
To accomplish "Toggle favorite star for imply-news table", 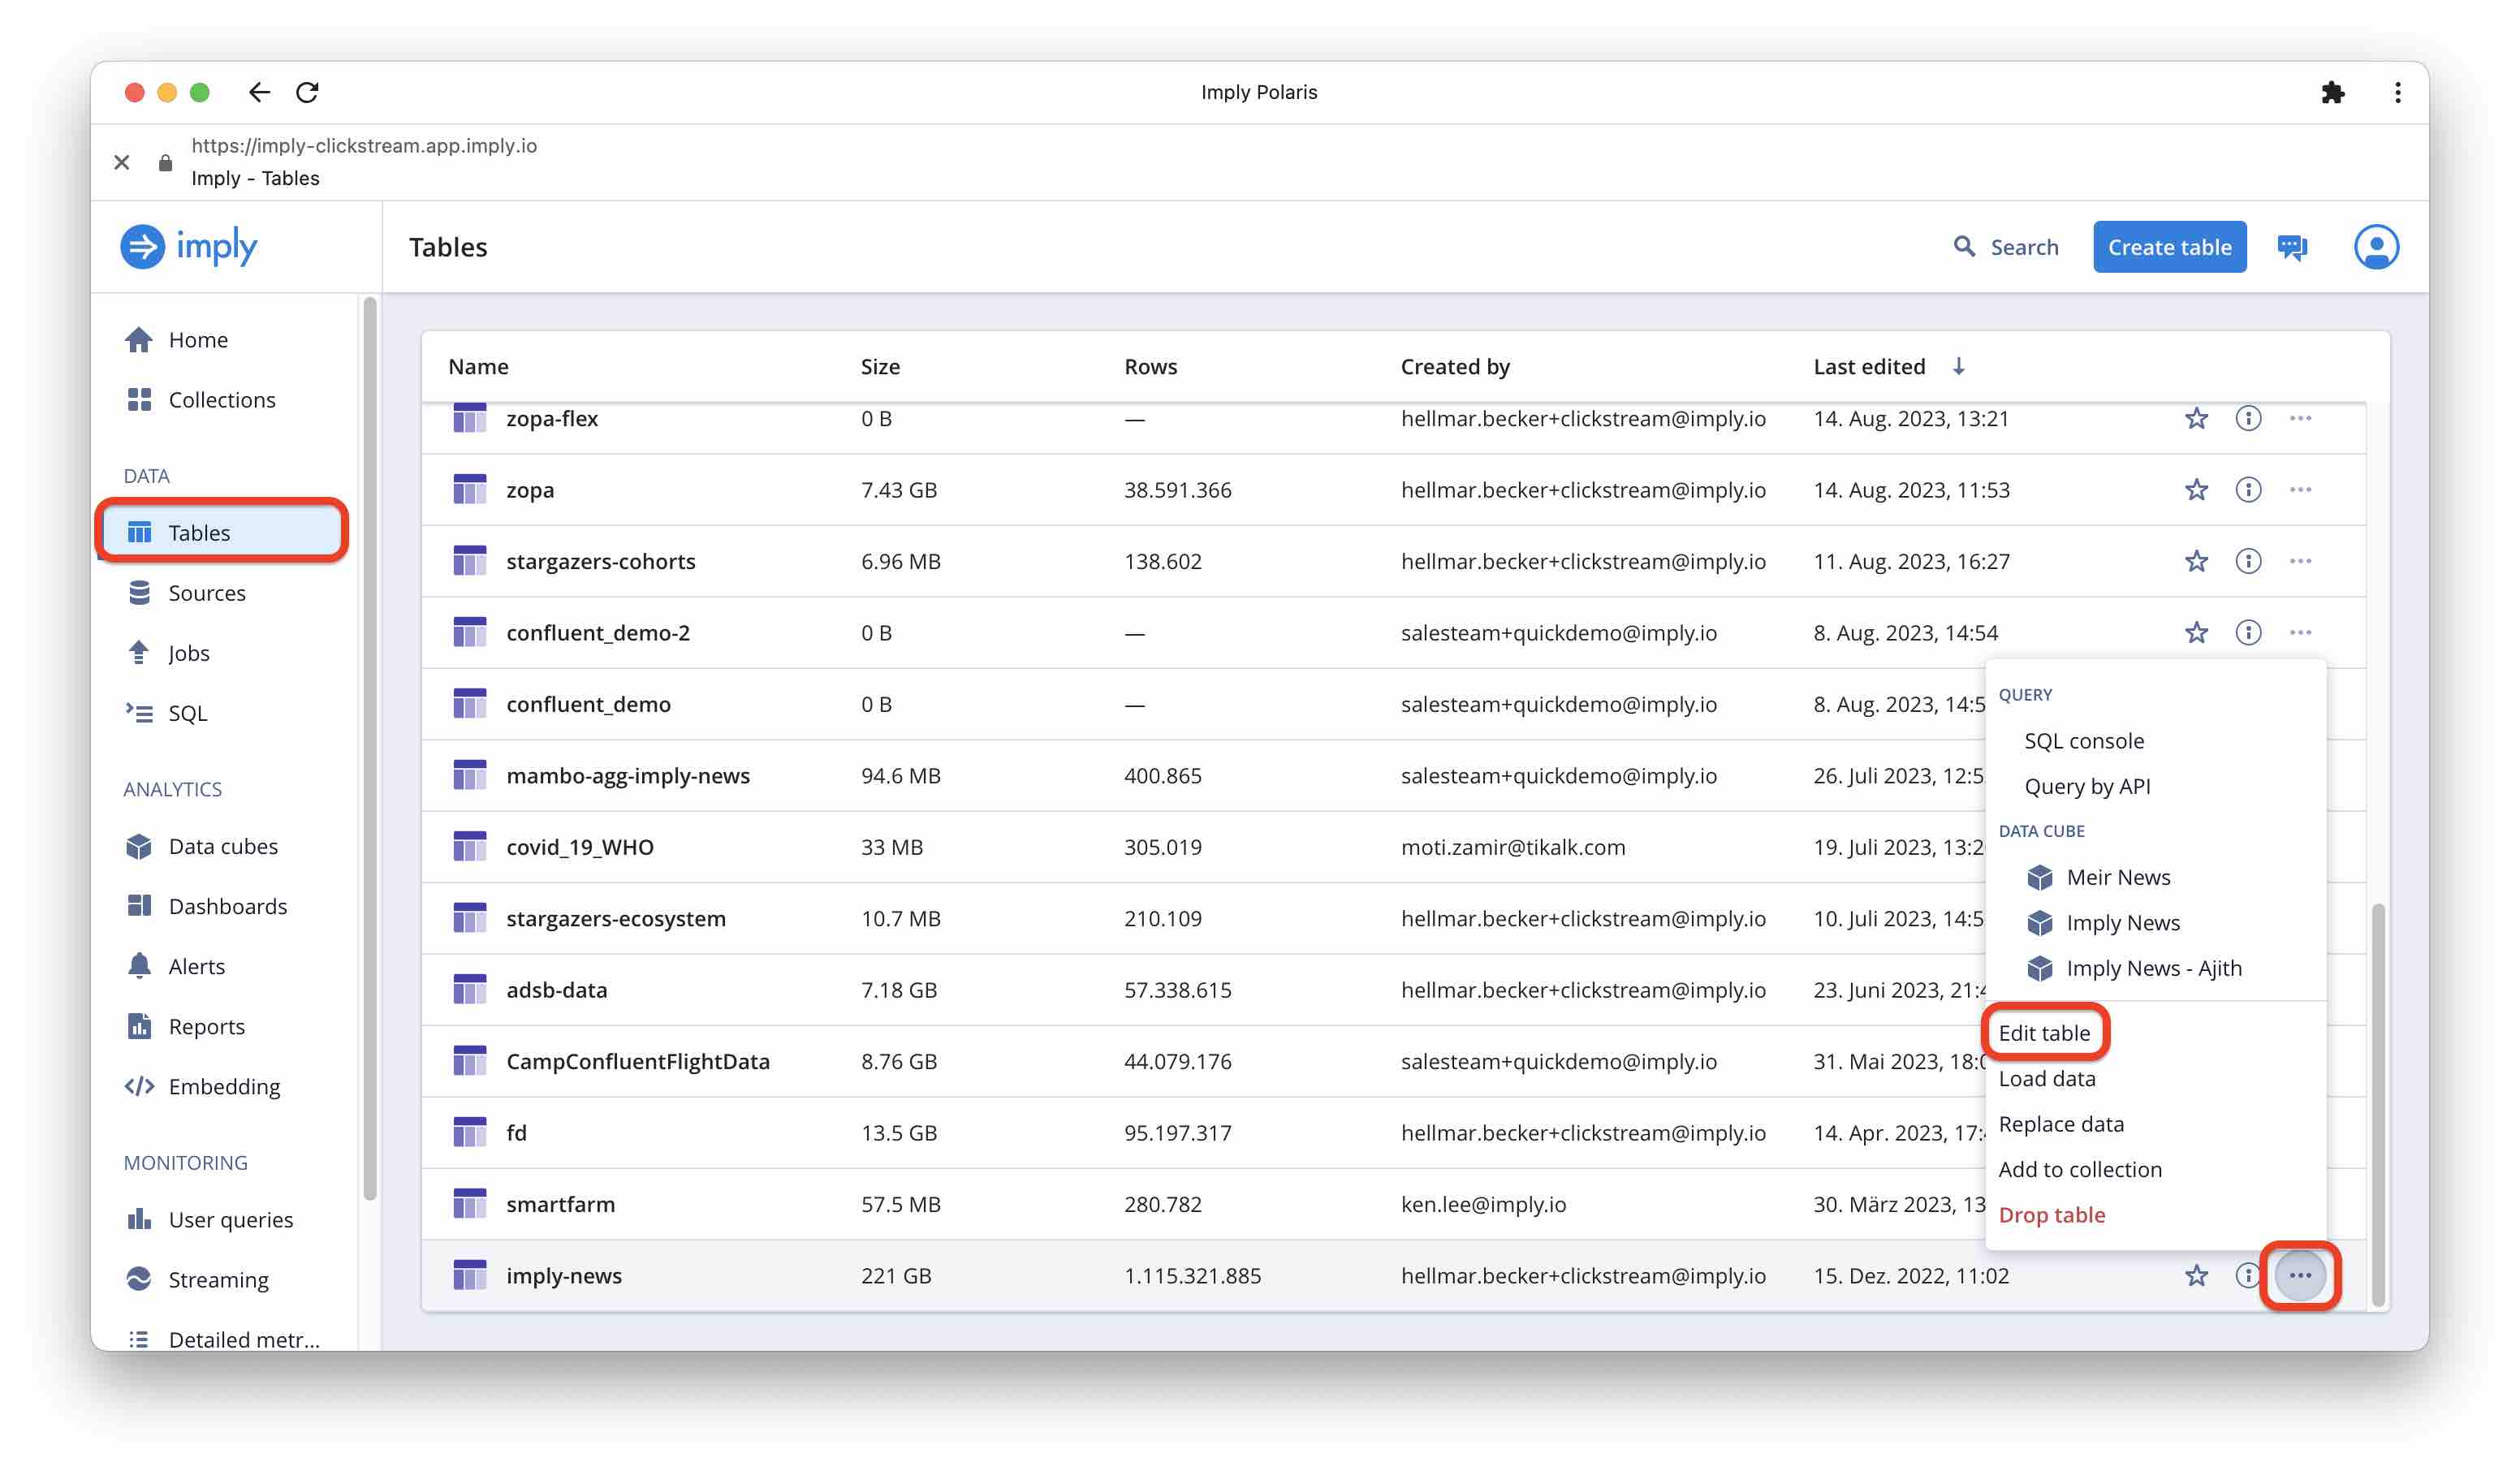I will 2195,1275.
